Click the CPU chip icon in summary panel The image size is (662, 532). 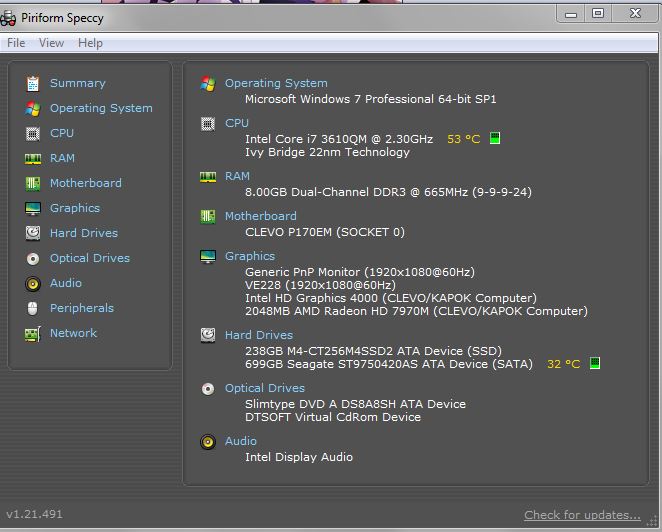208,124
